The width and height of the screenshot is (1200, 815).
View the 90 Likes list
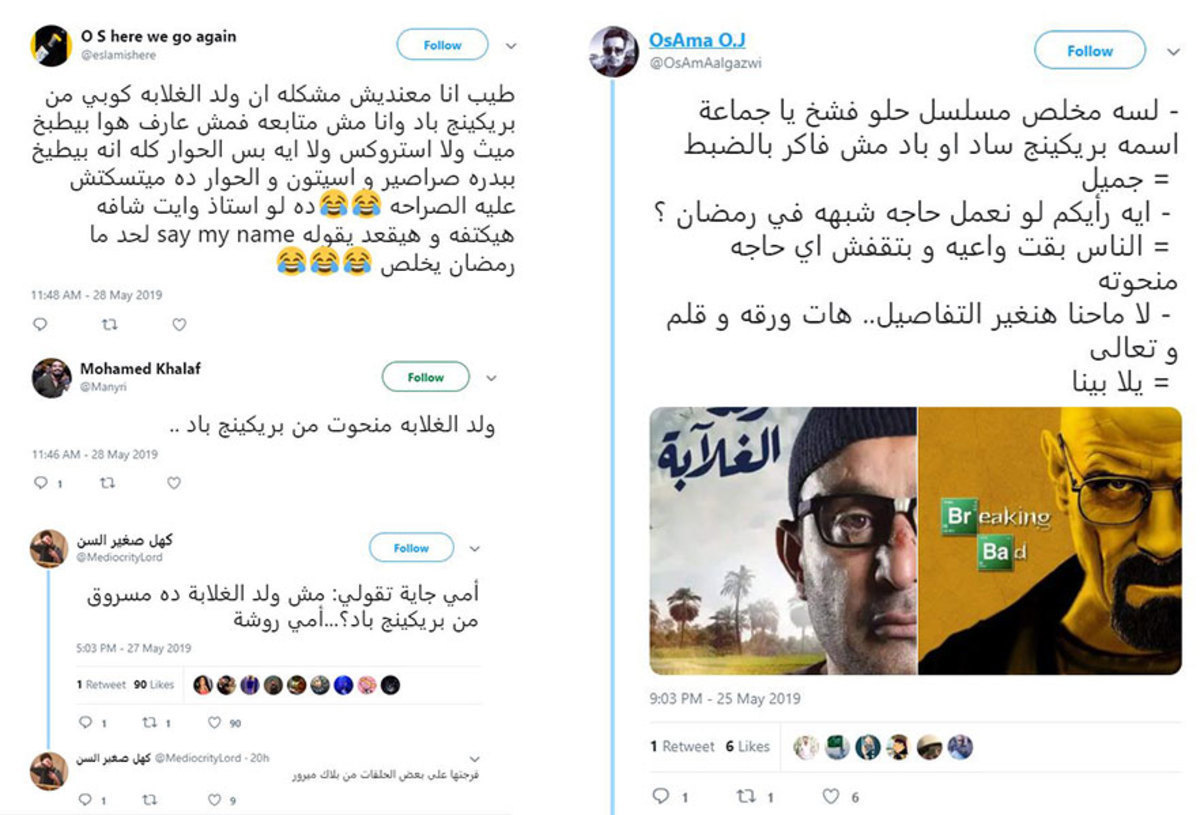154,685
